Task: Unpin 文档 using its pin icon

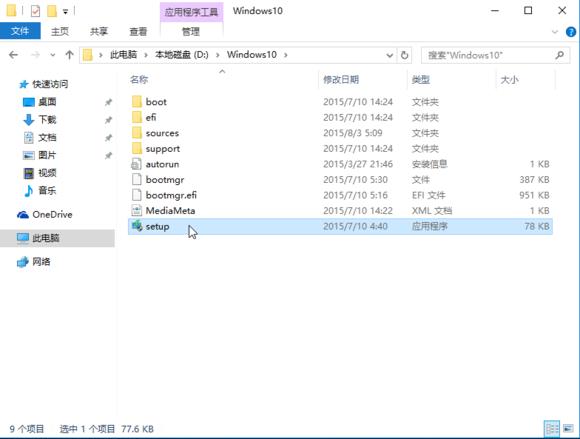Action: click(108, 138)
